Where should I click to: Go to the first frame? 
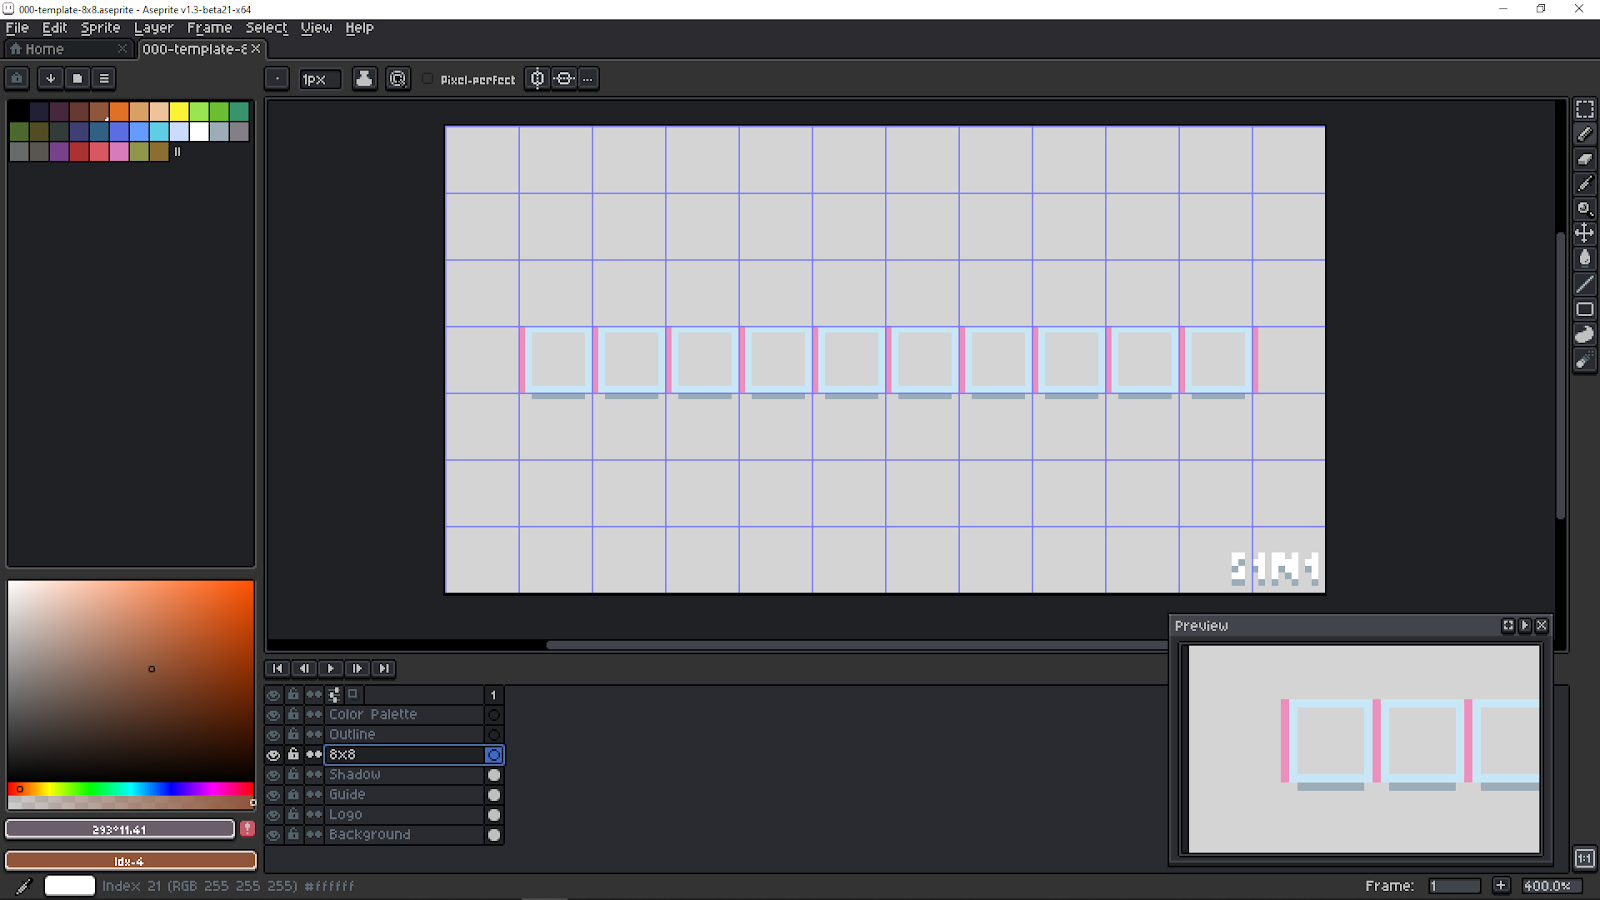coord(277,669)
